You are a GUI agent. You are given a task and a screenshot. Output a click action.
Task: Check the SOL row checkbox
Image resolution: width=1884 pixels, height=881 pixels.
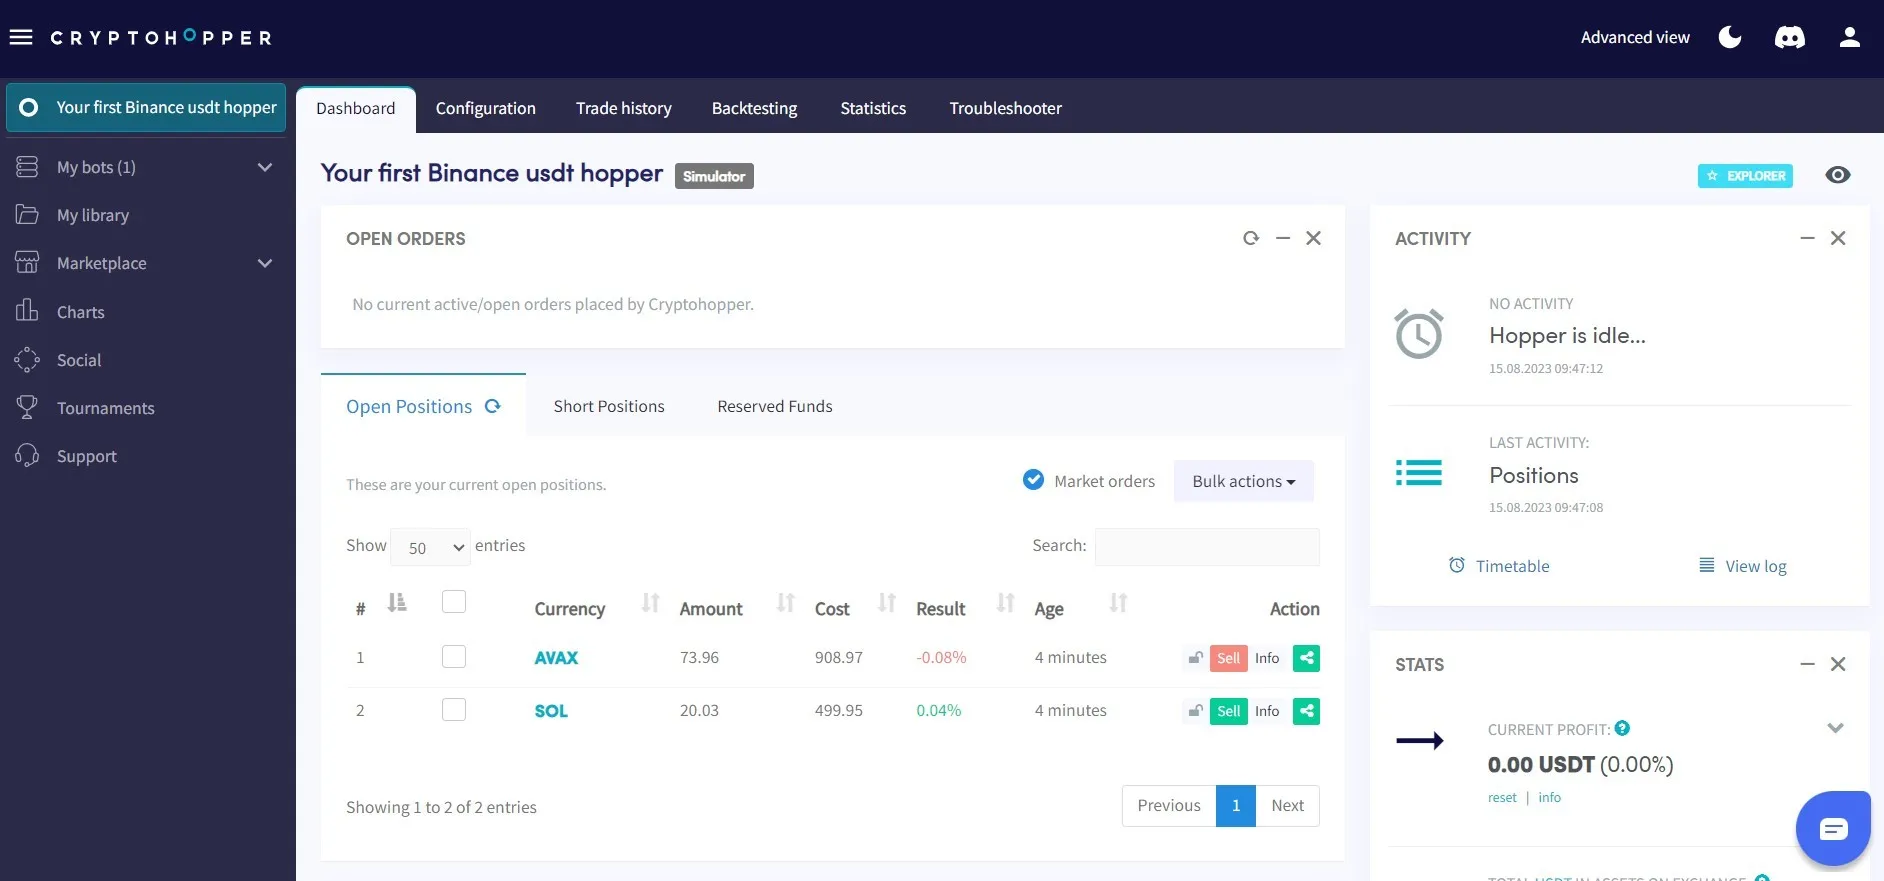(x=454, y=709)
